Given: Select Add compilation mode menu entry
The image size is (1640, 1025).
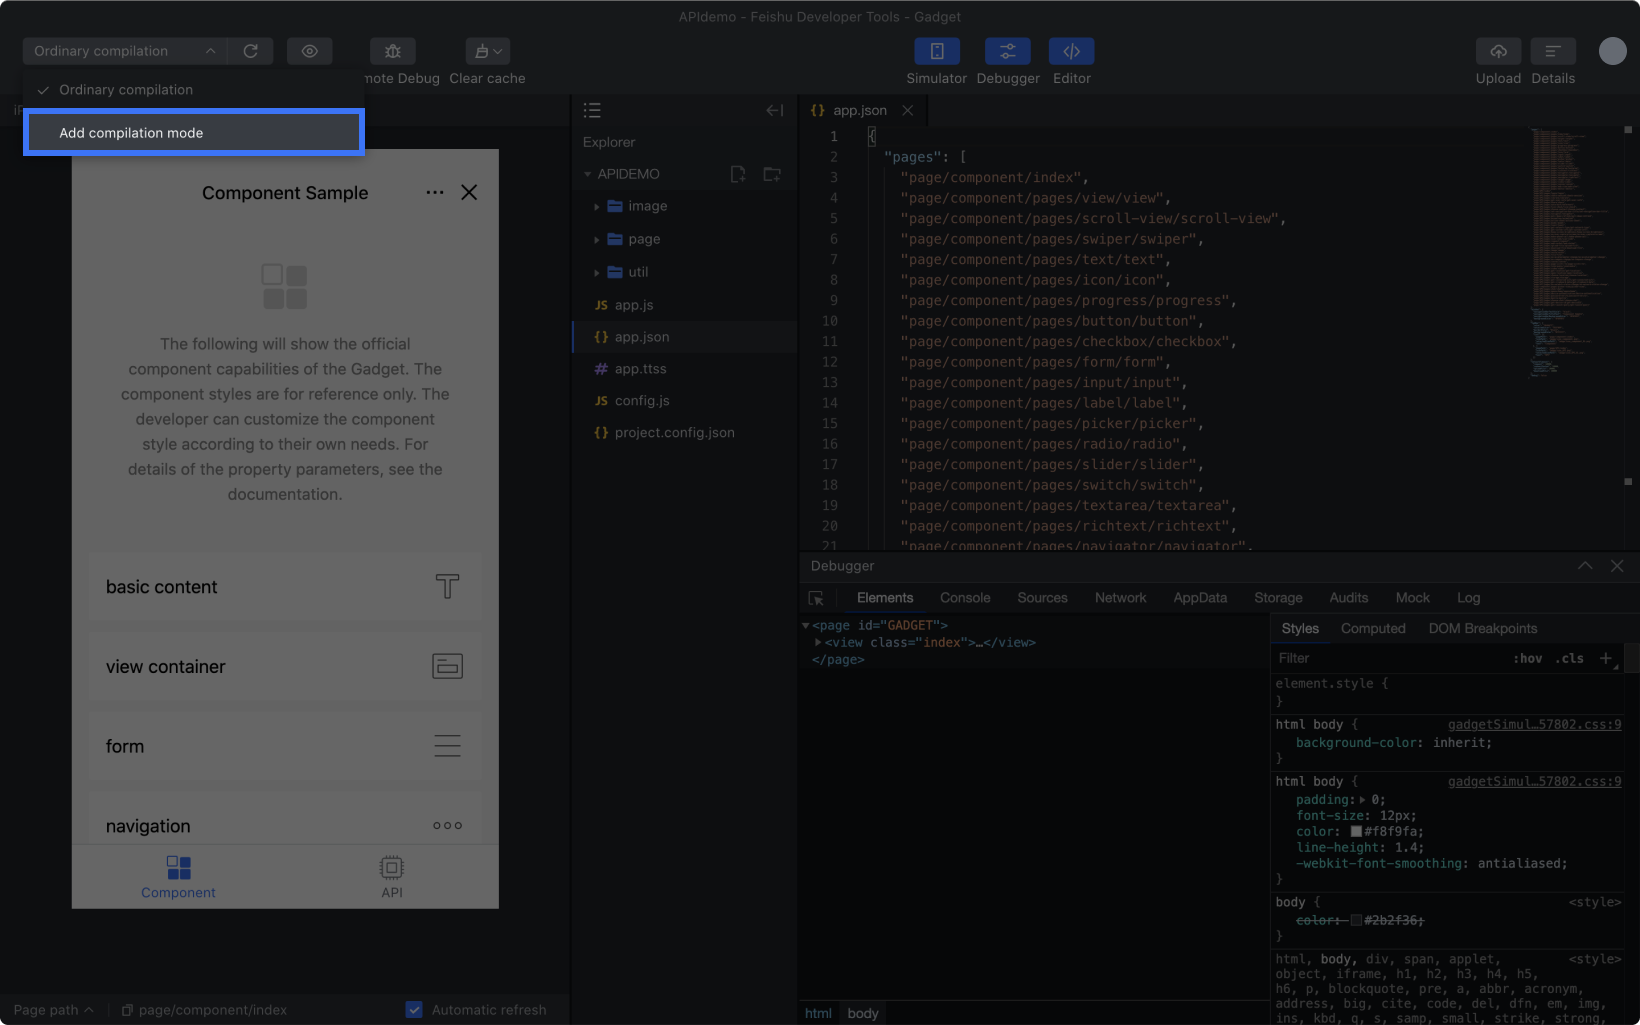Looking at the screenshot, I should coord(131,132).
